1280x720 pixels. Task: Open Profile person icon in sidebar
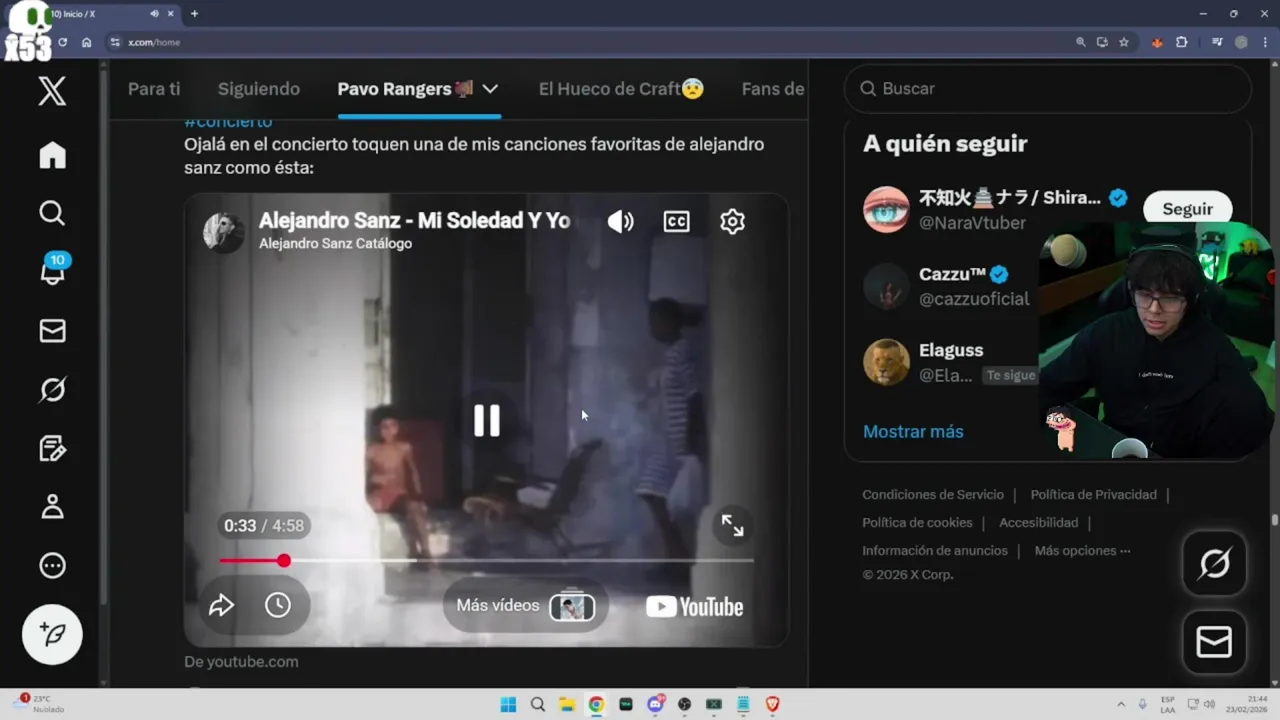tap(52, 507)
